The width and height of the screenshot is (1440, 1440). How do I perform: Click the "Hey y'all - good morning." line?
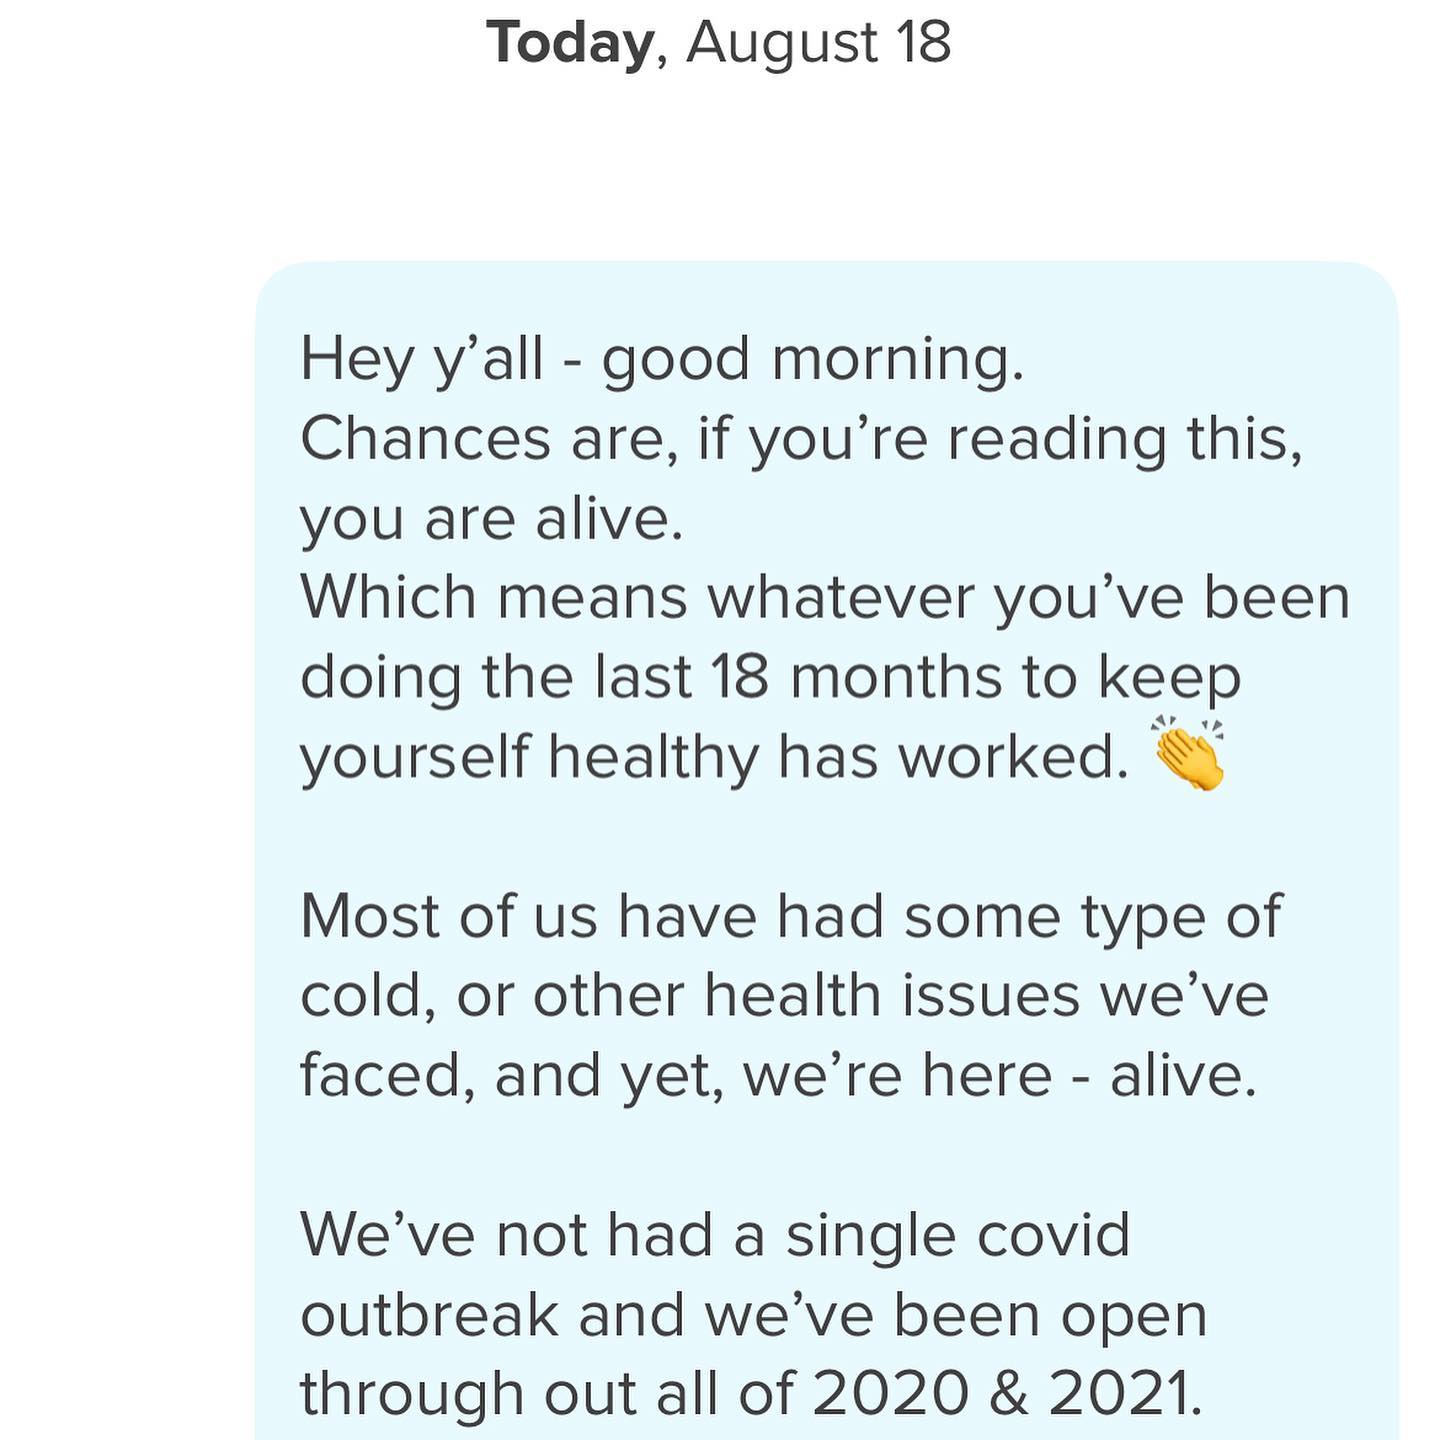(x=662, y=359)
